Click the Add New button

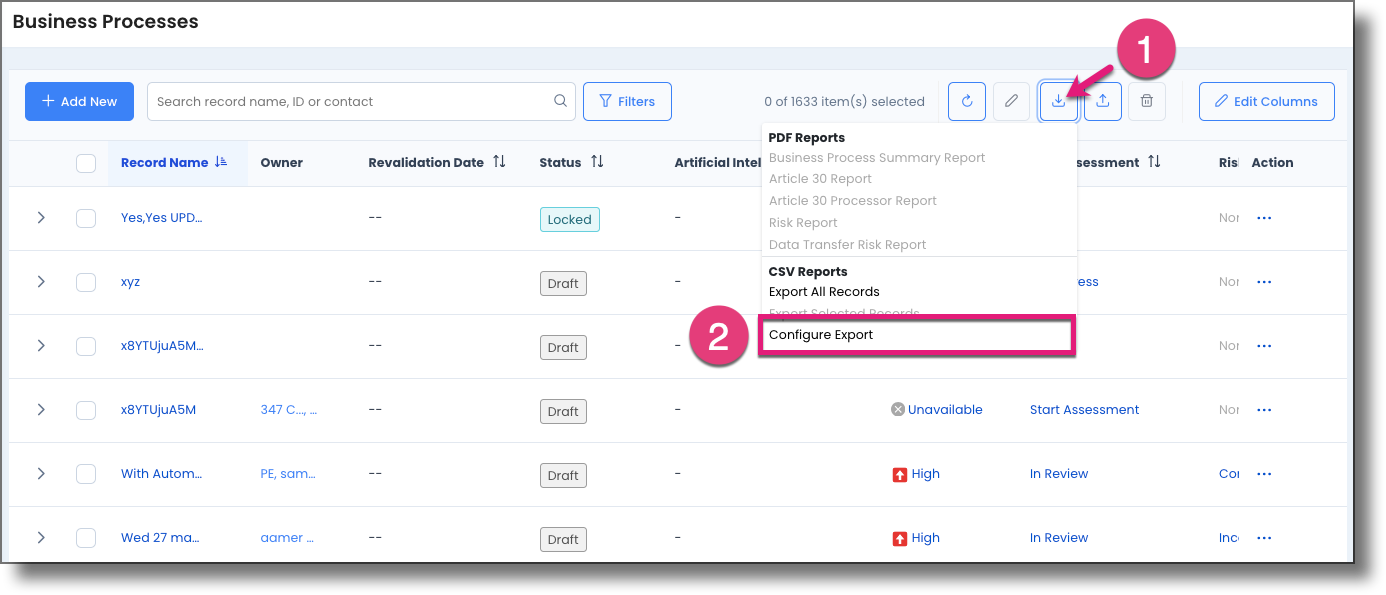tap(79, 101)
